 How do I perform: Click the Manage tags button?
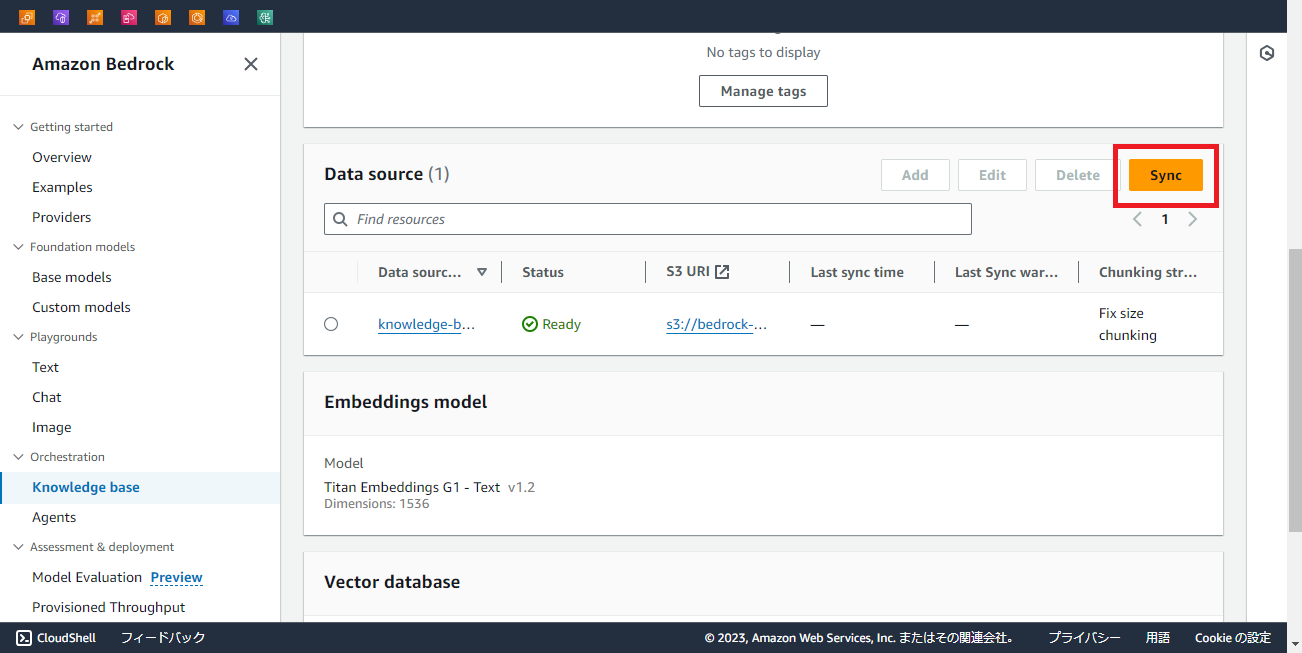[763, 90]
